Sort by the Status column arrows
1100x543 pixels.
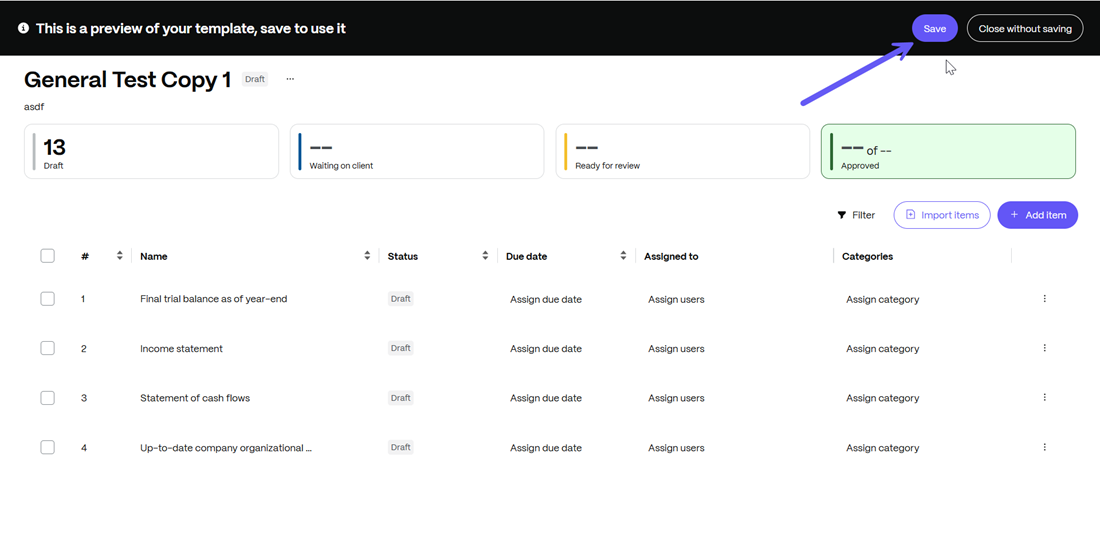tap(485, 256)
